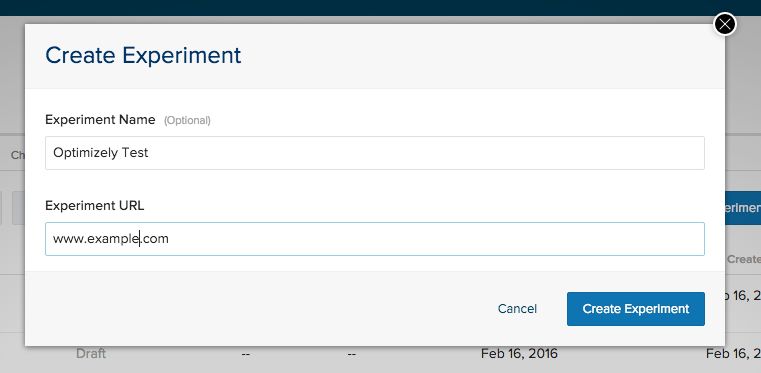The image size is (761, 373).
Task: Click the Cancel link
Action: (517, 309)
